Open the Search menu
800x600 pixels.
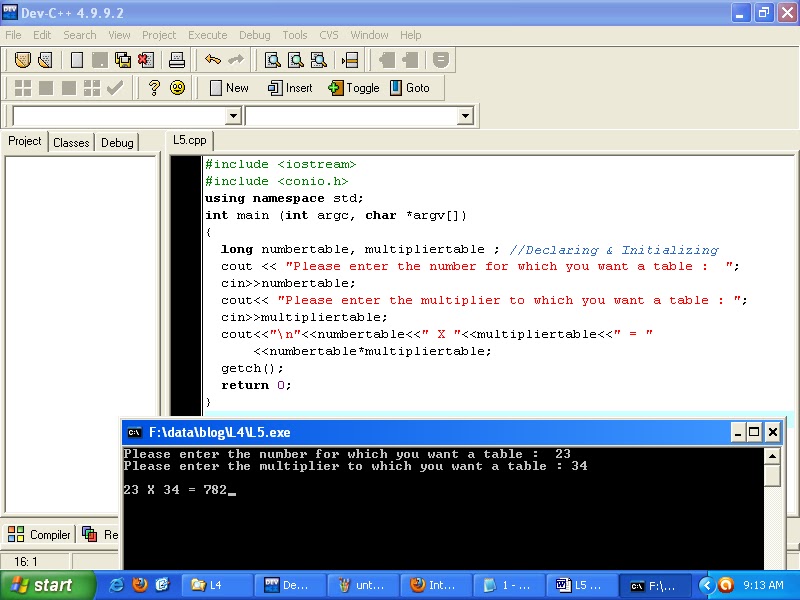(x=80, y=35)
